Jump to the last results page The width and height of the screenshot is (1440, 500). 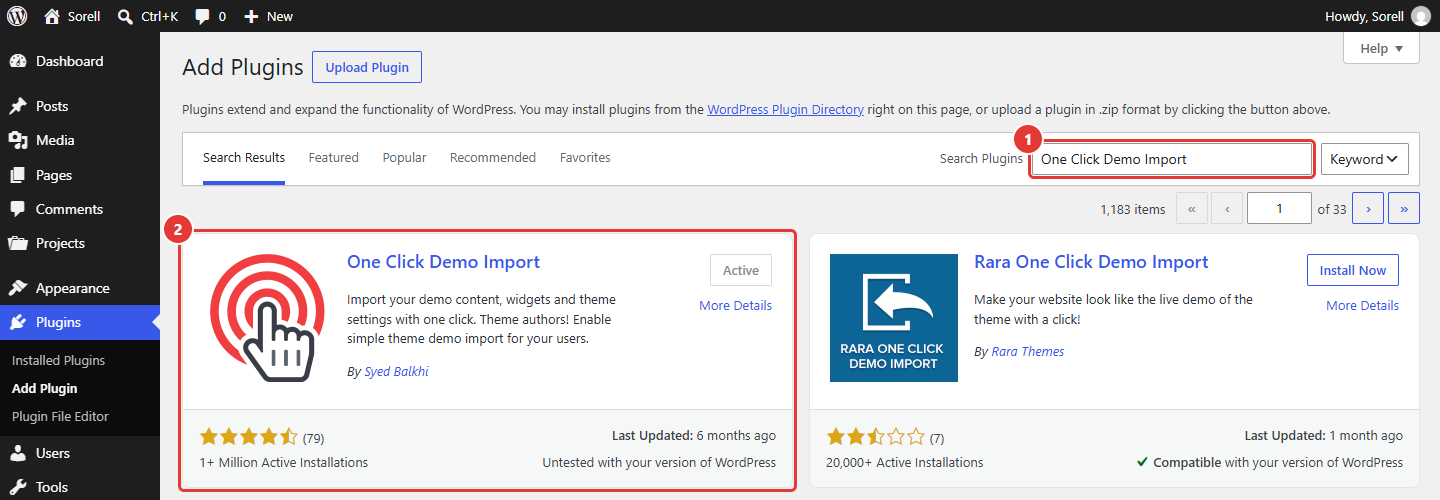[1404, 209]
